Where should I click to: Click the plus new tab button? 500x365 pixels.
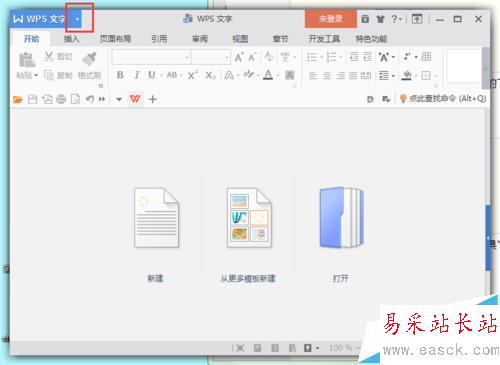point(153,99)
